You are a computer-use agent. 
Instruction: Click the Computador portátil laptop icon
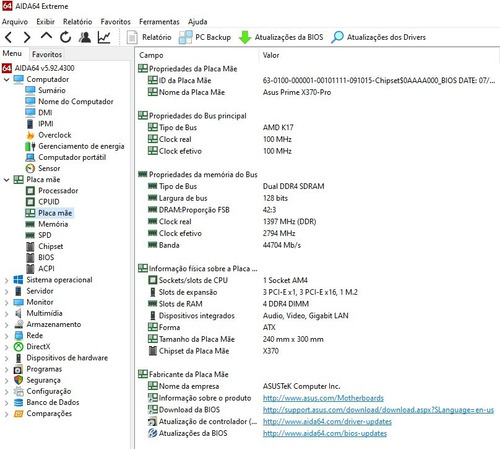coord(30,157)
